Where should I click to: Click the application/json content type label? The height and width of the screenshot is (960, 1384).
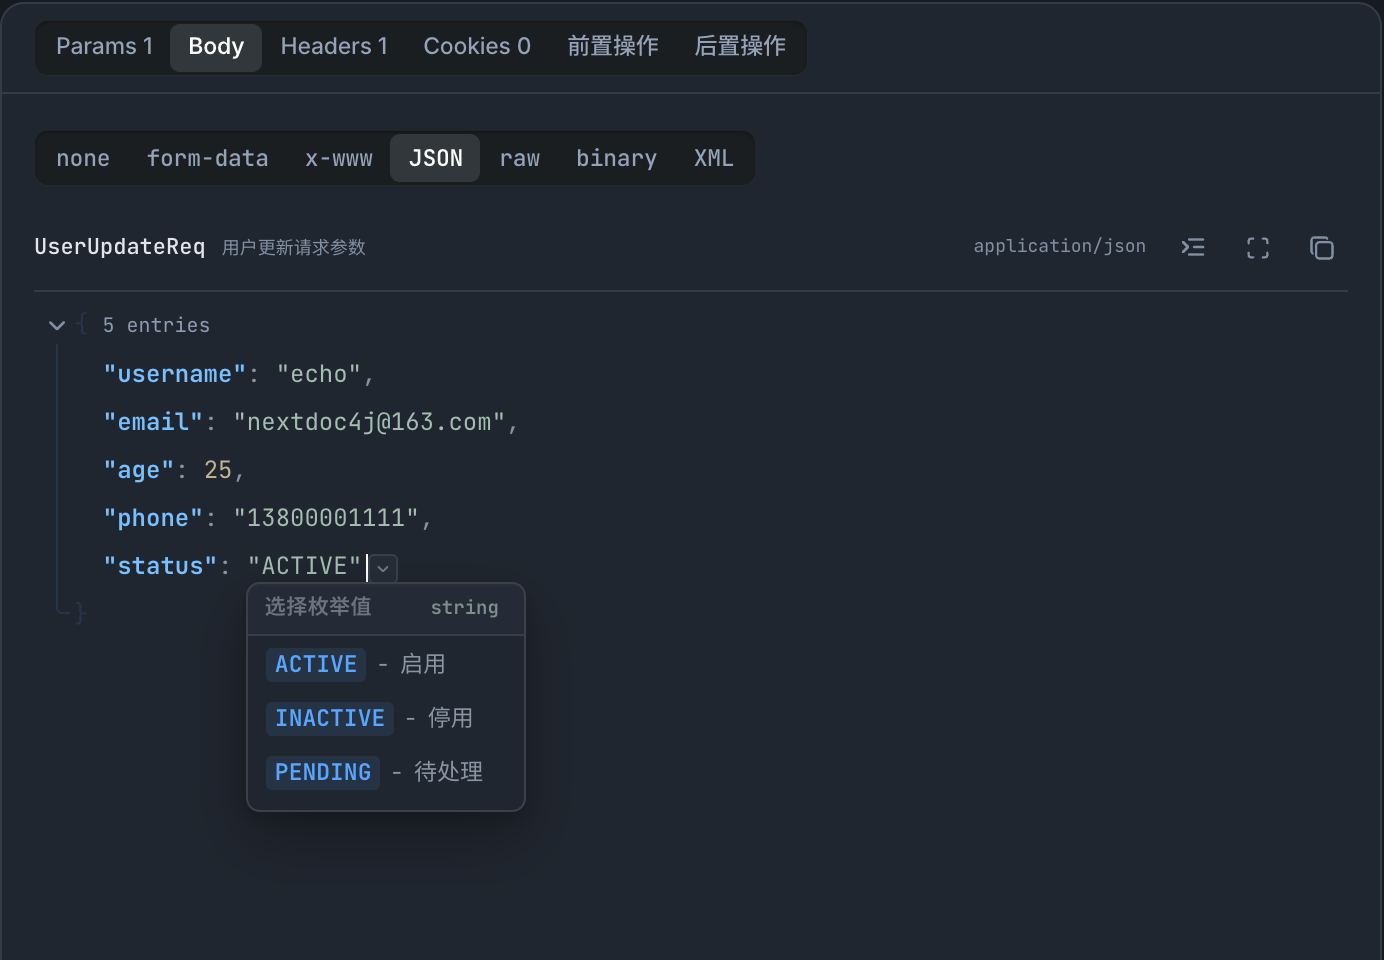1060,246
